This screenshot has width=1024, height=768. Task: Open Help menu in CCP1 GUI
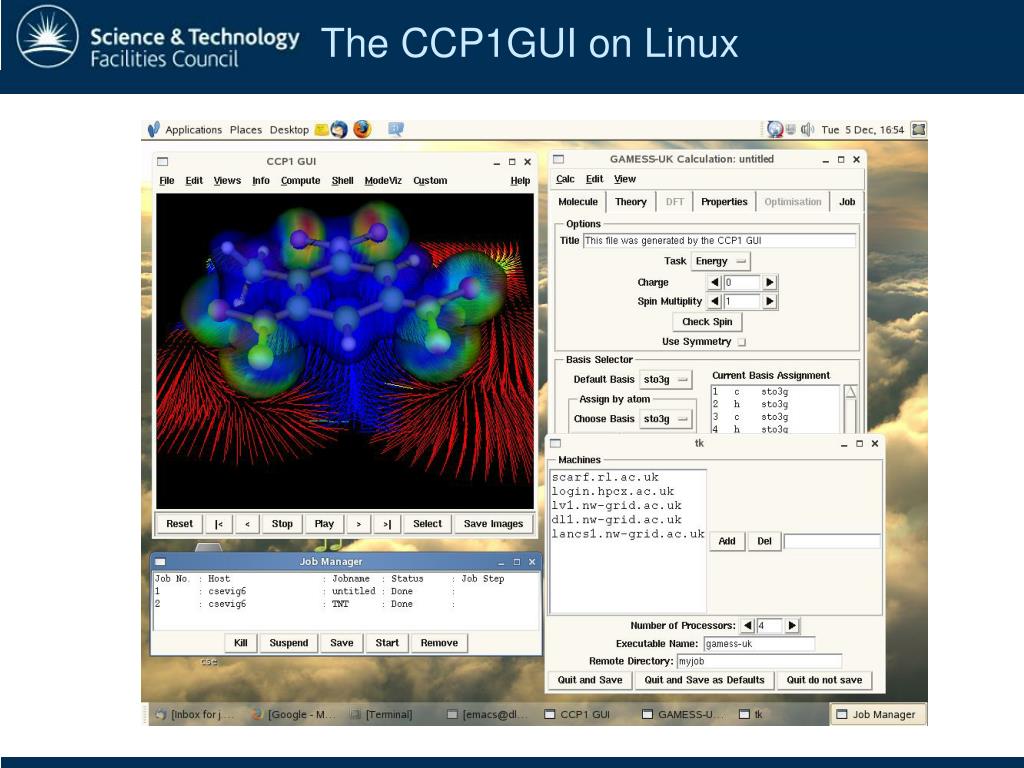520,181
